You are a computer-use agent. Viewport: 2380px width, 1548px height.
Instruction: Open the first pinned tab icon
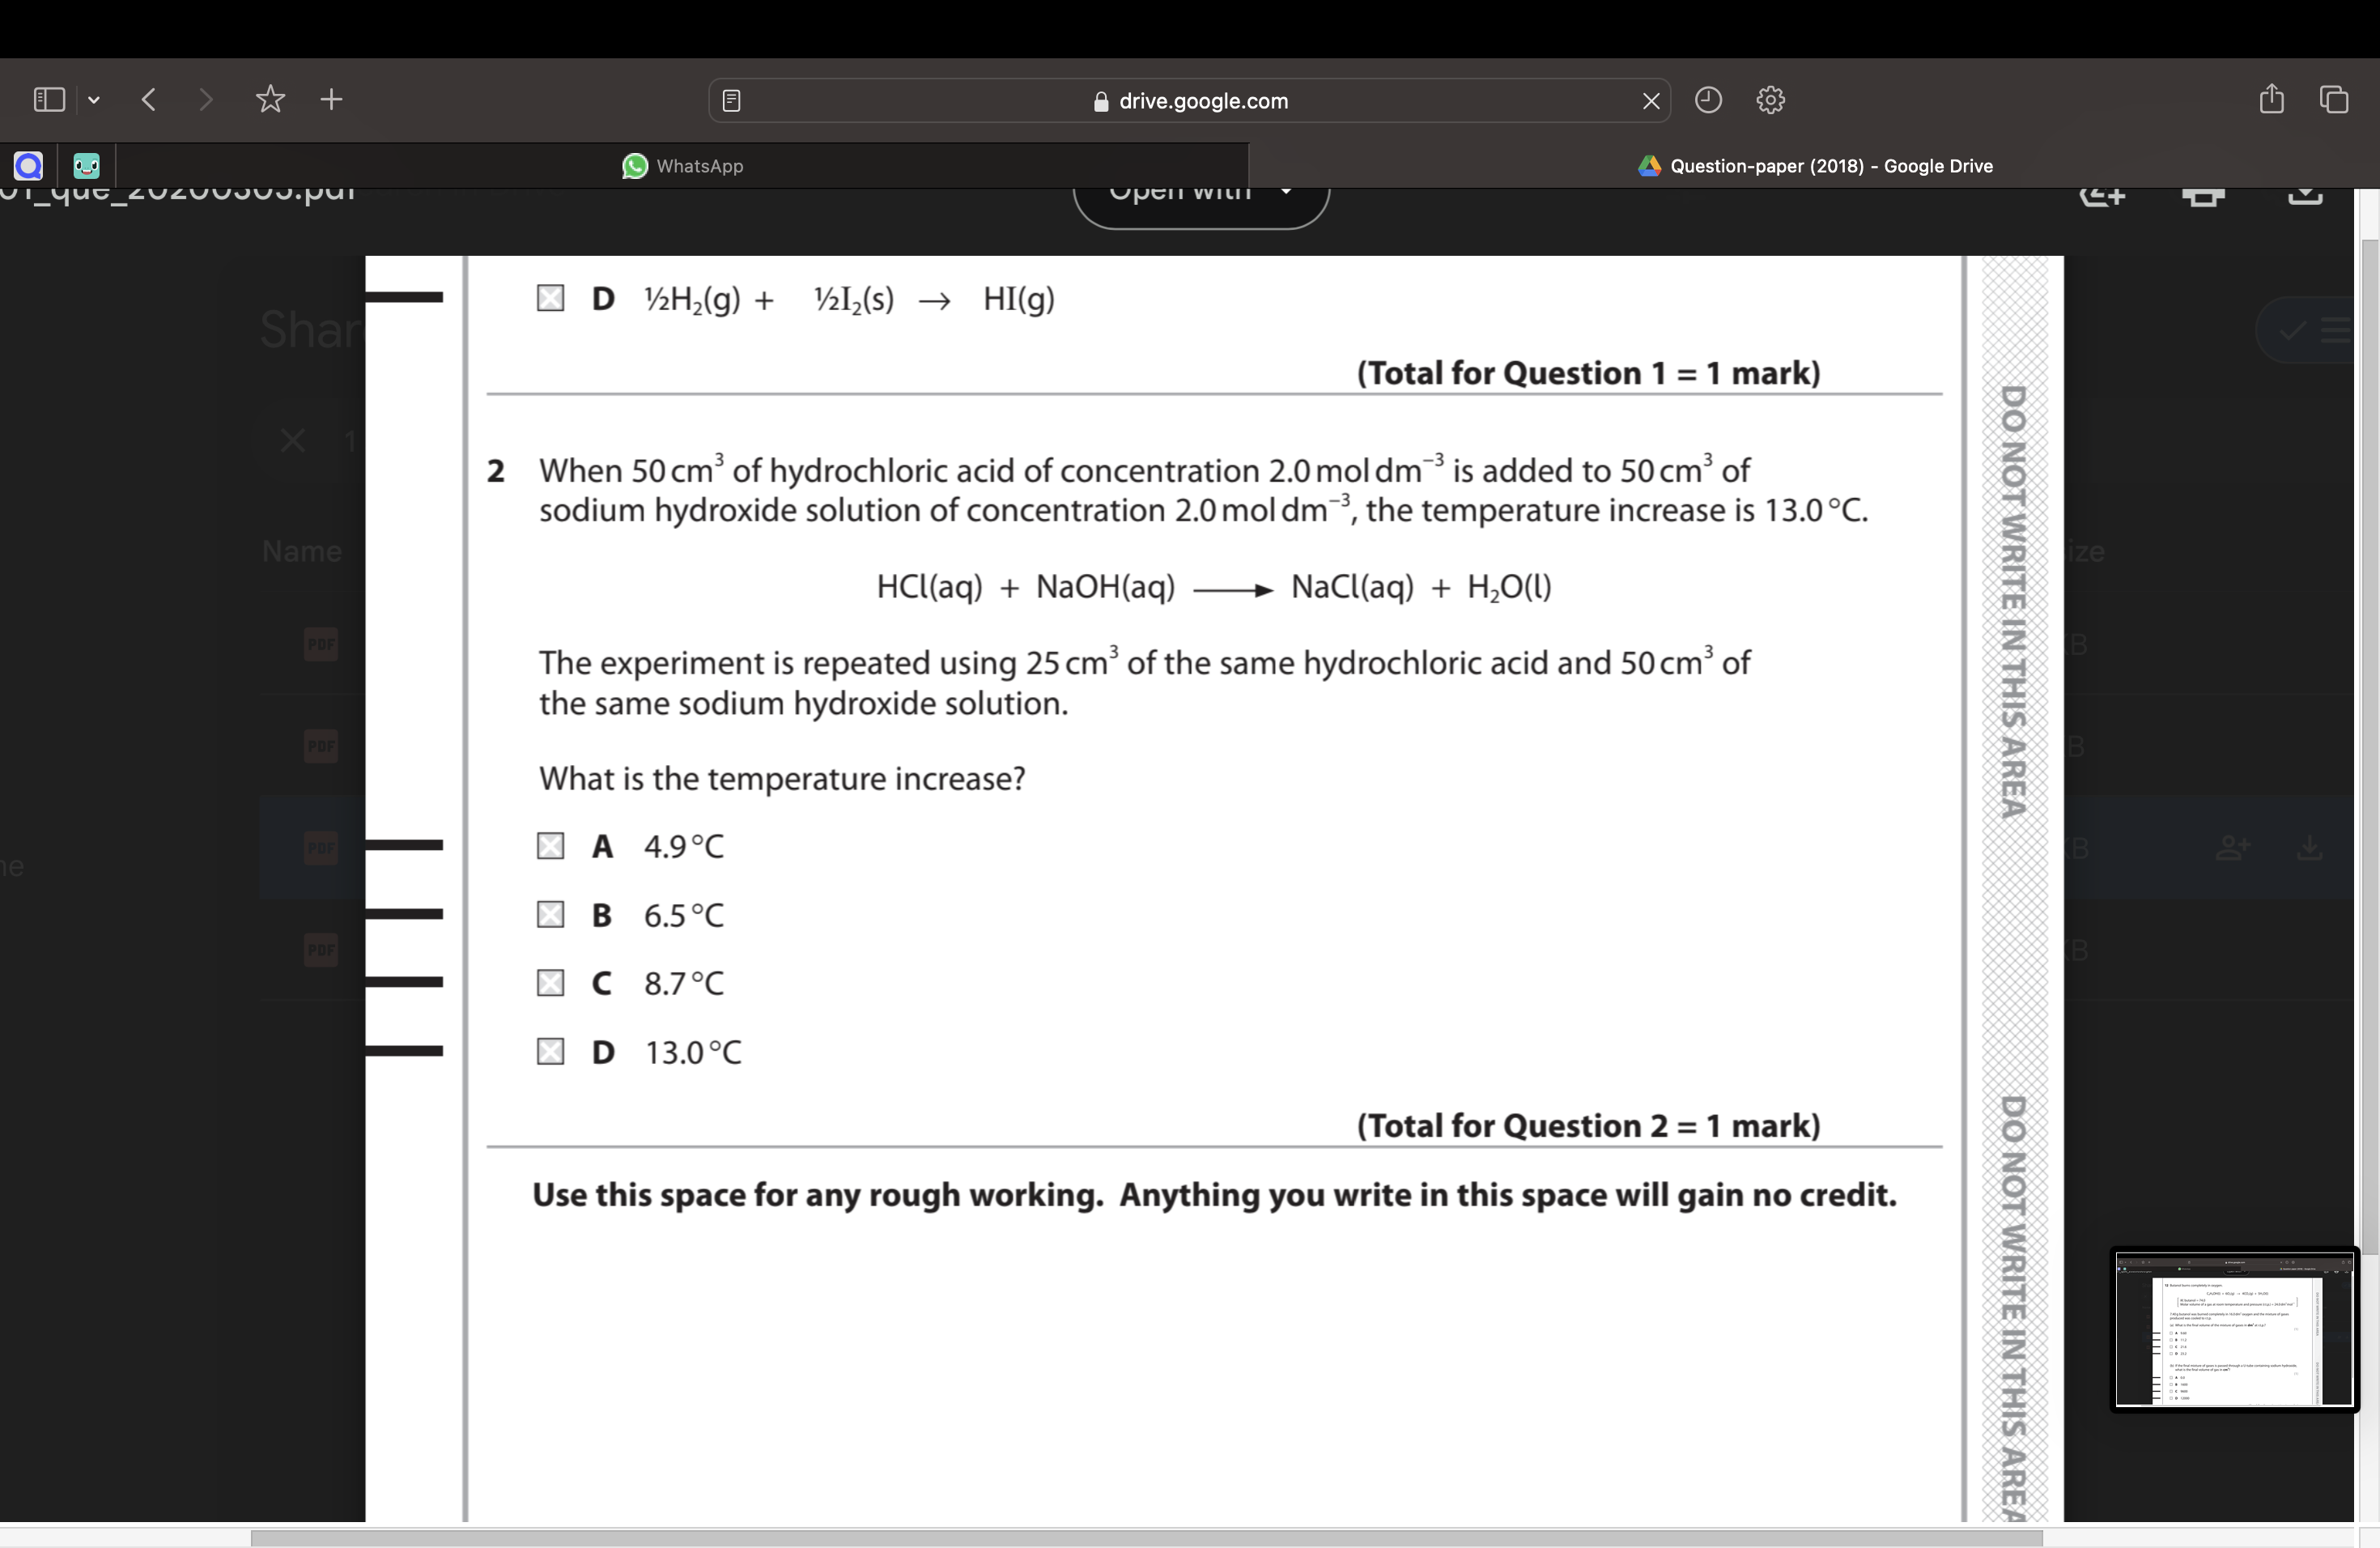click(x=28, y=165)
